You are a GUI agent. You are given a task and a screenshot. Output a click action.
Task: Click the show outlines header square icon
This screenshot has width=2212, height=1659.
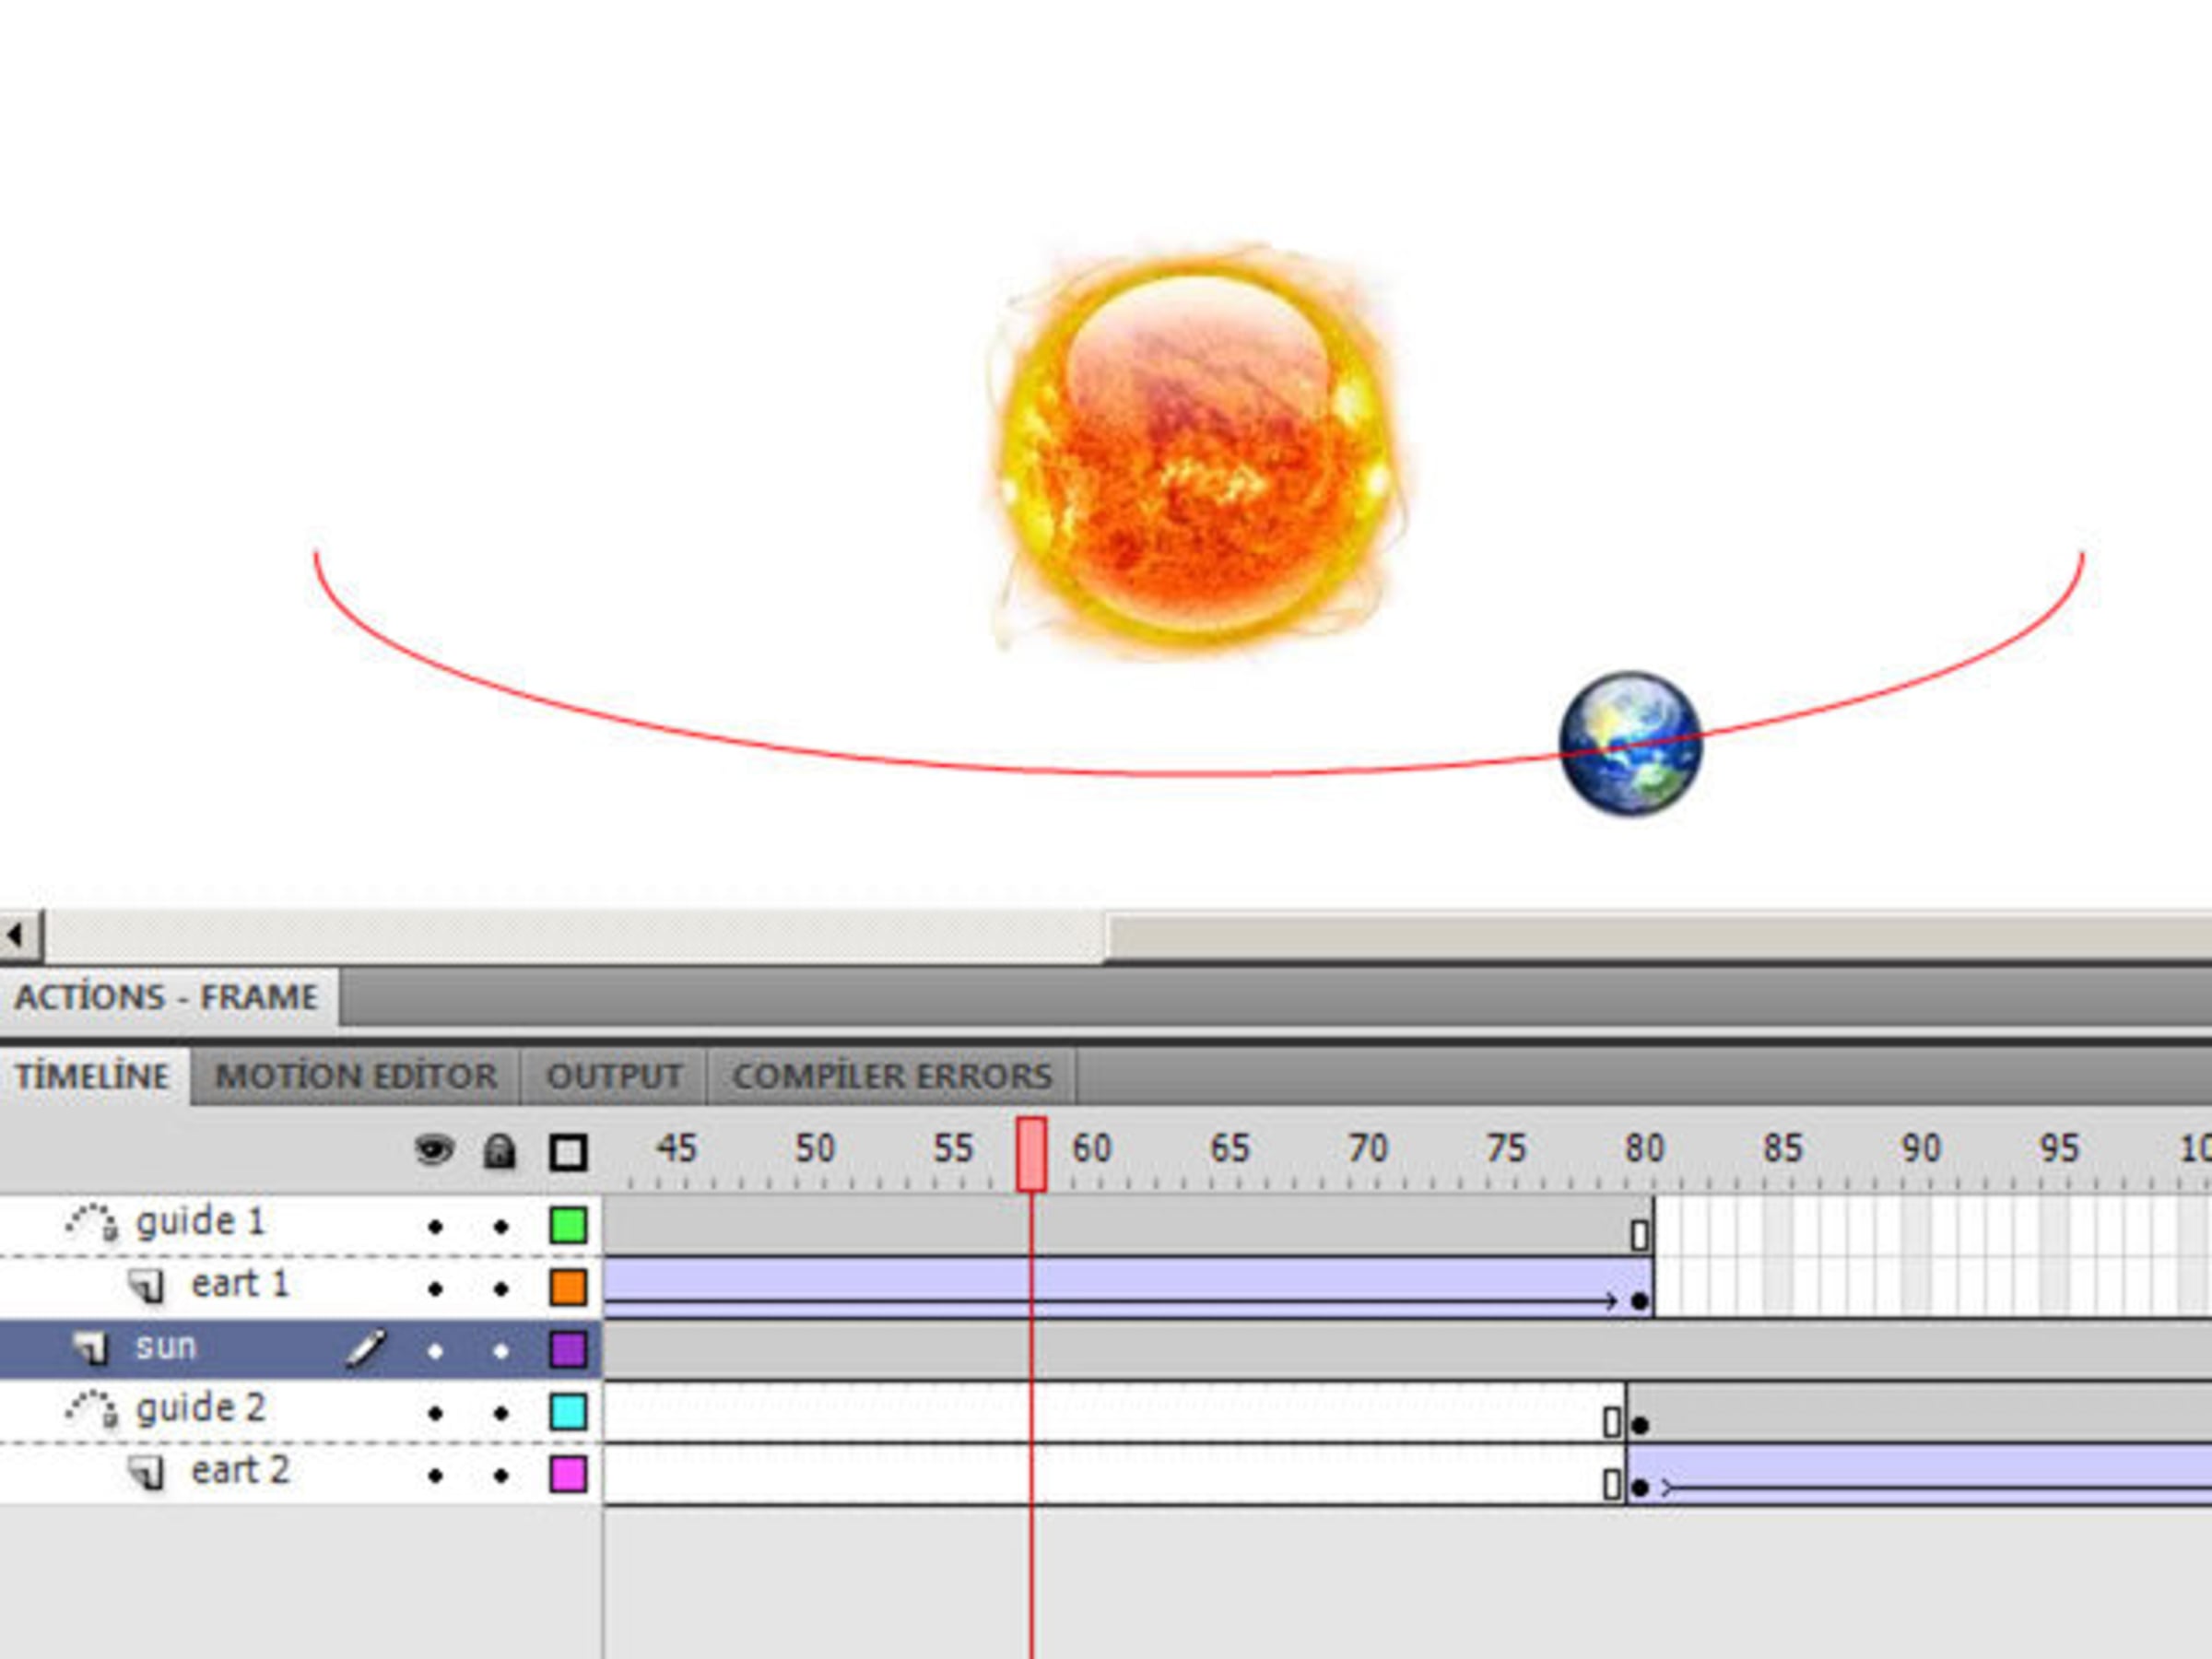(568, 1152)
